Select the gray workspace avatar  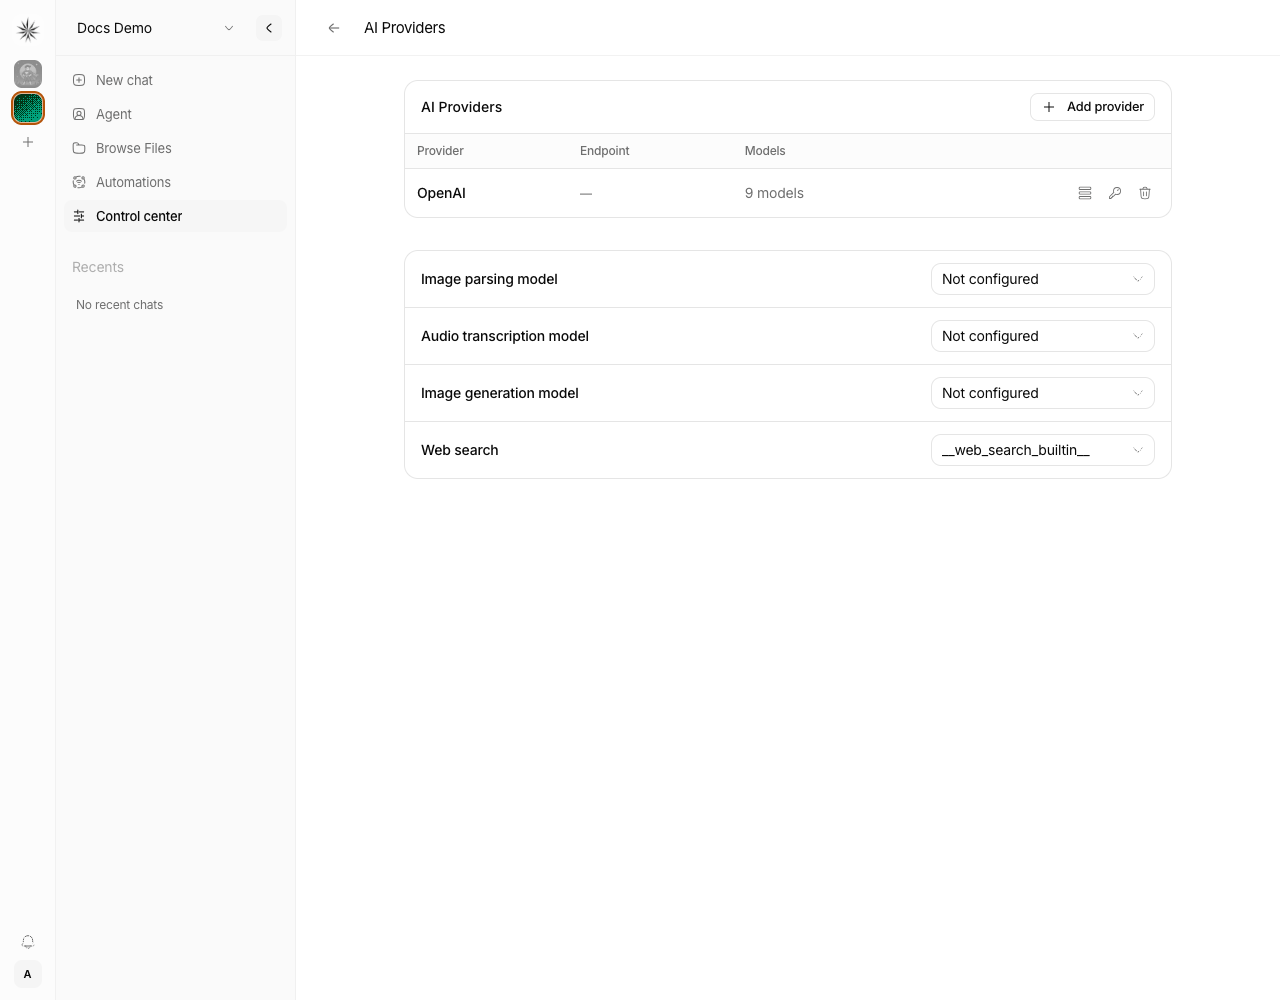[28, 74]
